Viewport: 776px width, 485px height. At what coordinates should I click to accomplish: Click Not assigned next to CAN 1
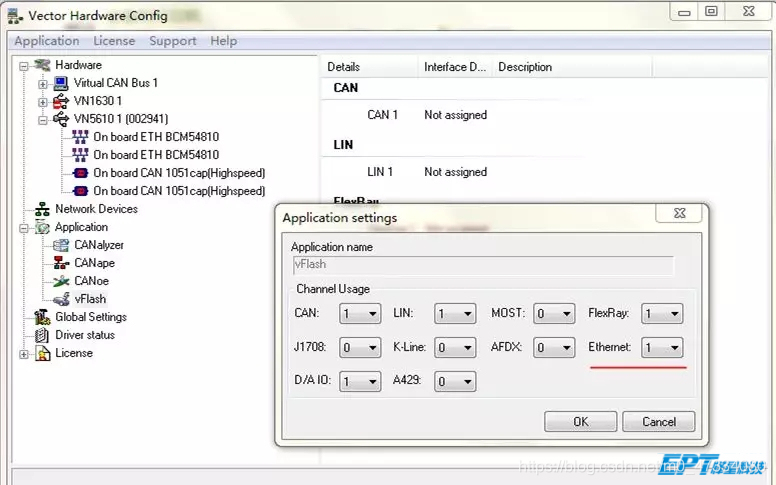pyautogui.click(x=456, y=115)
